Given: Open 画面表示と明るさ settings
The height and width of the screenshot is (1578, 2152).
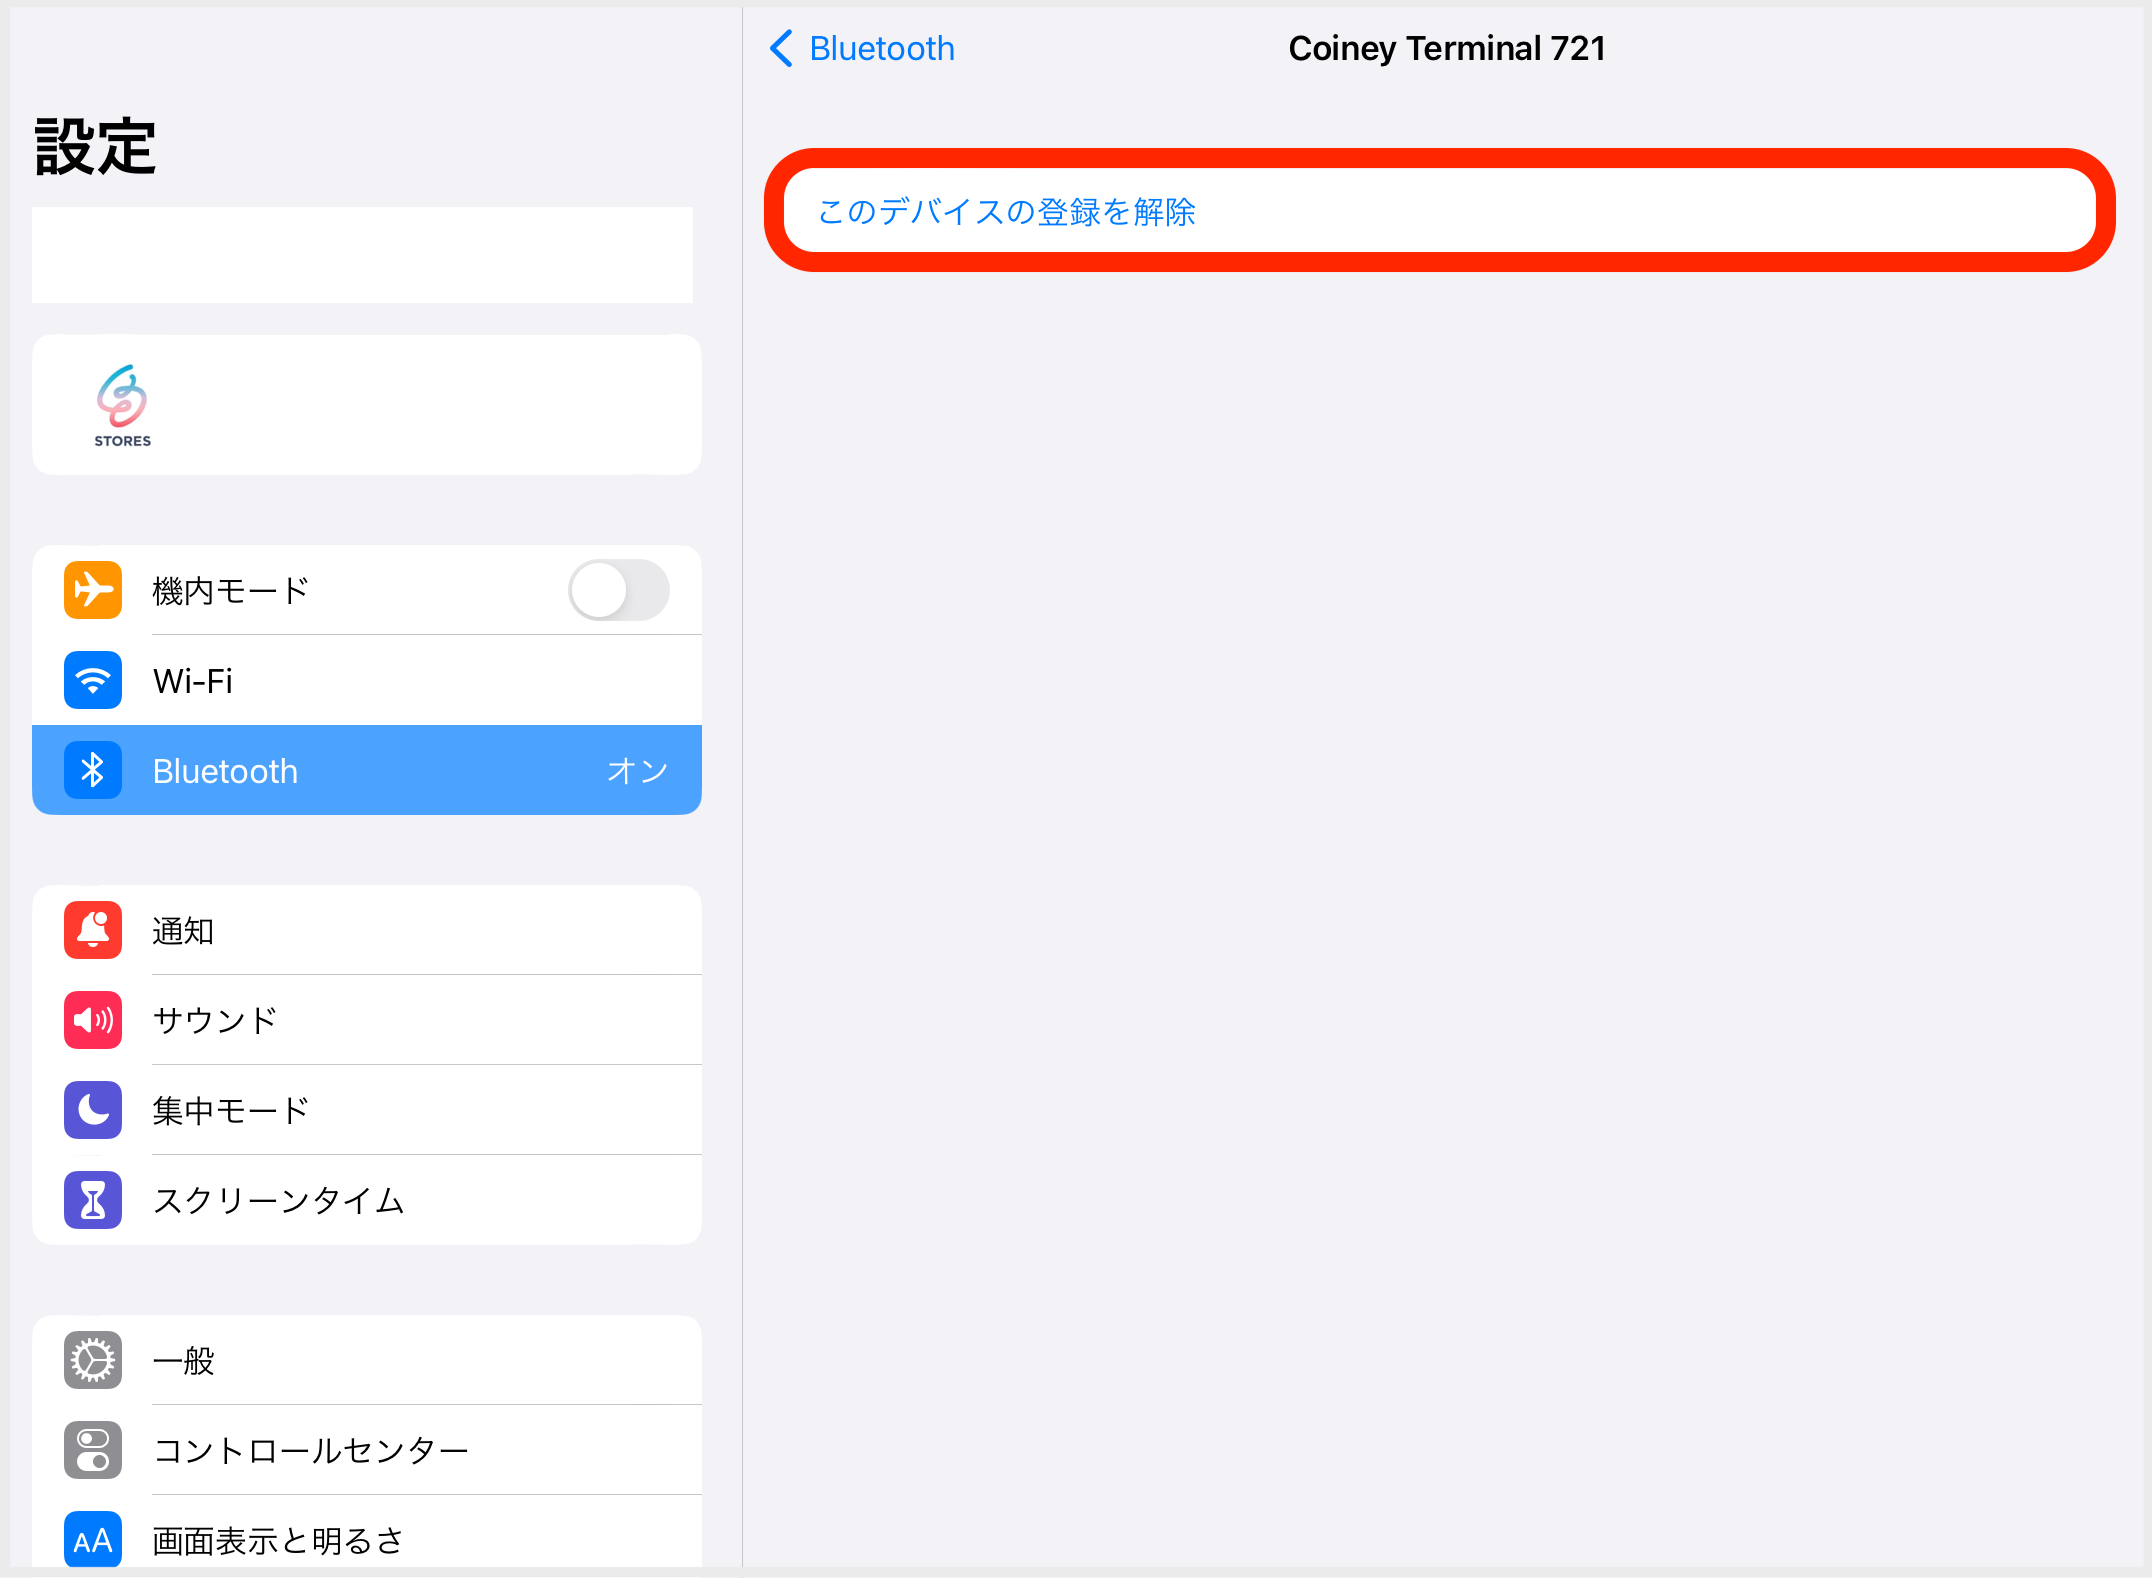Looking at the screenshot, I should point(367,1531).
